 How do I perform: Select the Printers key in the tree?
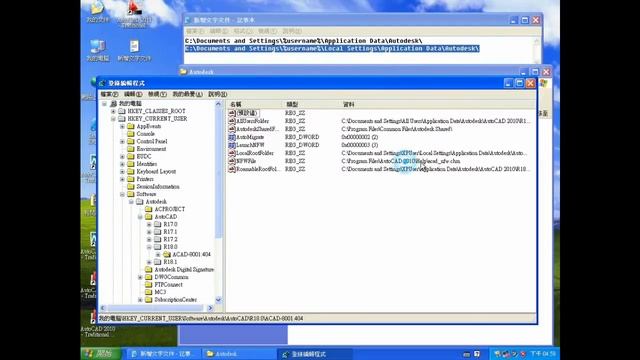point(145,179)
